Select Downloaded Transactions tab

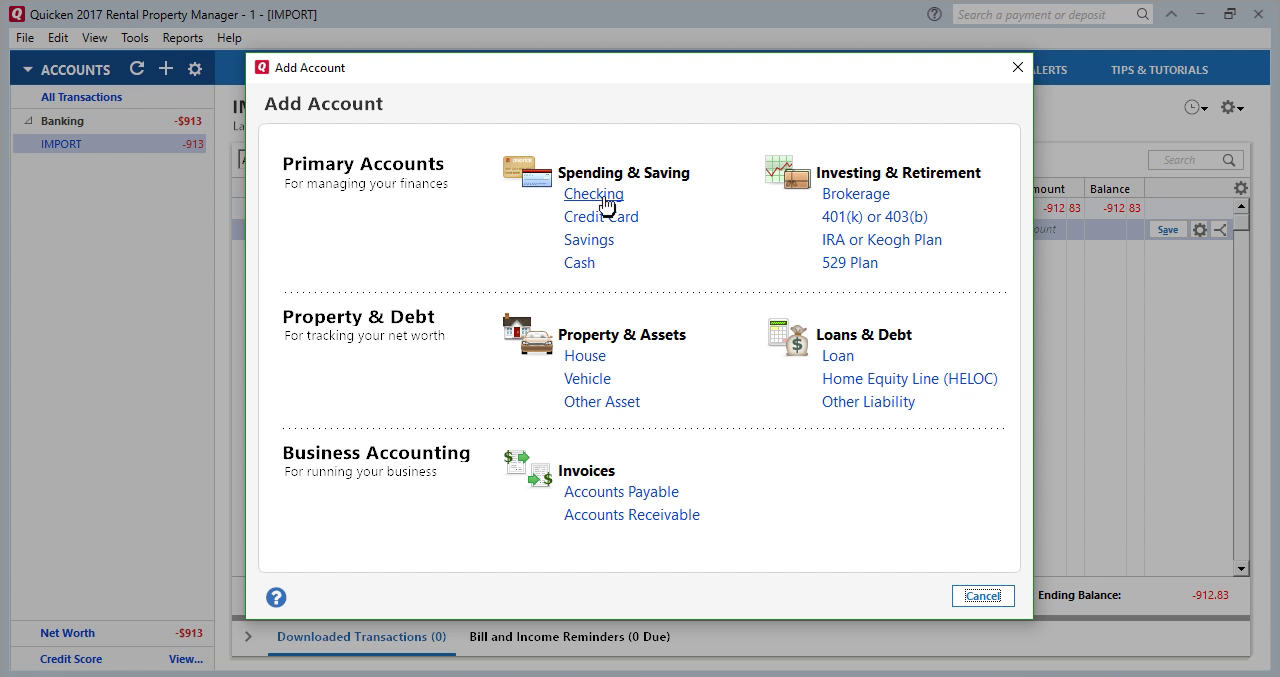click(361, 637)
